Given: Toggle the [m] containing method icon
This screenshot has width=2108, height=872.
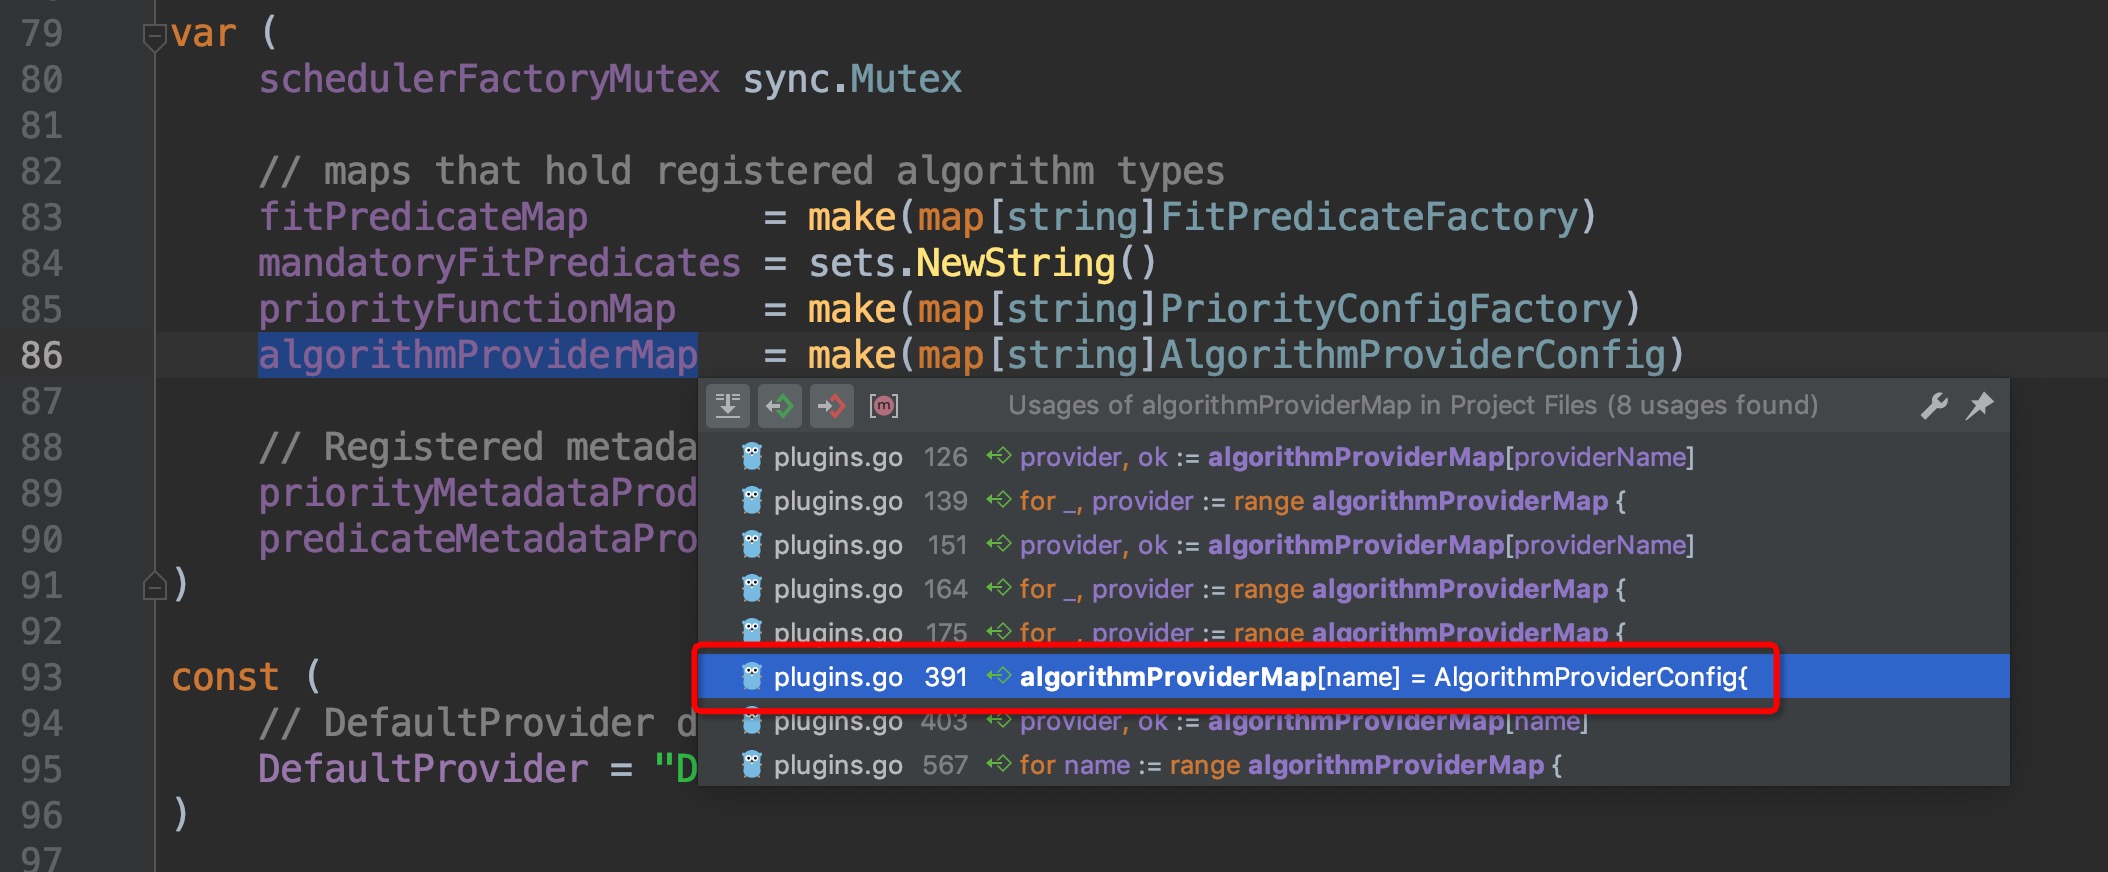Looking at the screenshot, I should point(883,405).
